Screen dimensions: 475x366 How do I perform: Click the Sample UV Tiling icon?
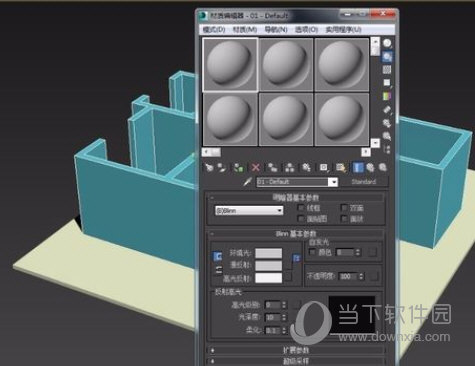click(x=387, y=83)
